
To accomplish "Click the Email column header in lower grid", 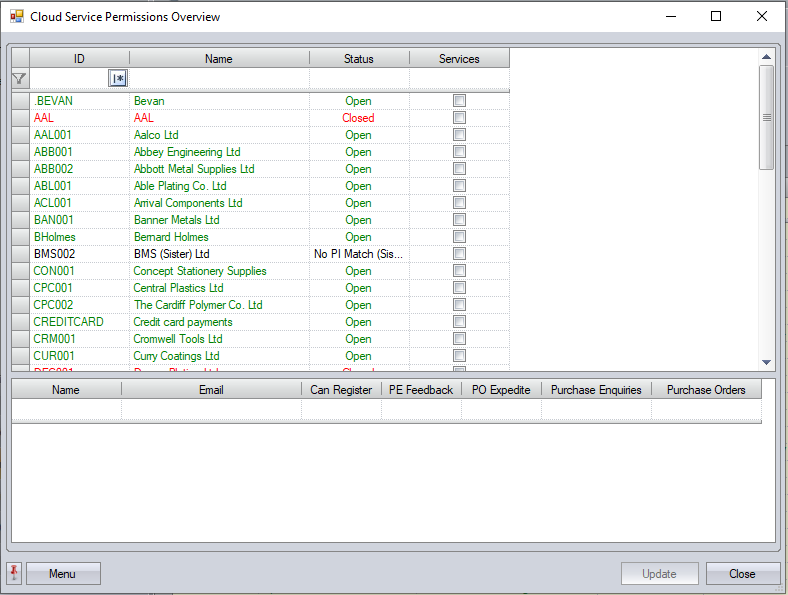I will pos(211,390).
